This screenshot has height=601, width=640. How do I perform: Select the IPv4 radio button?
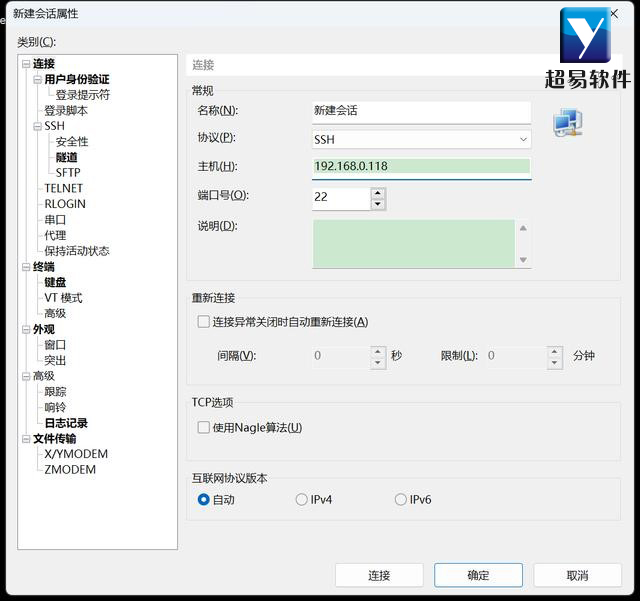pos(301,499)
